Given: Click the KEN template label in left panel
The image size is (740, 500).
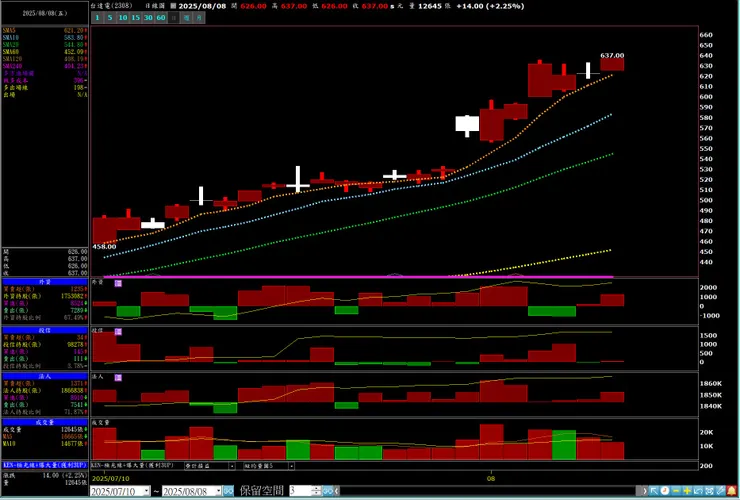Looking at the screenshot, I should click(x=45, y=465).
